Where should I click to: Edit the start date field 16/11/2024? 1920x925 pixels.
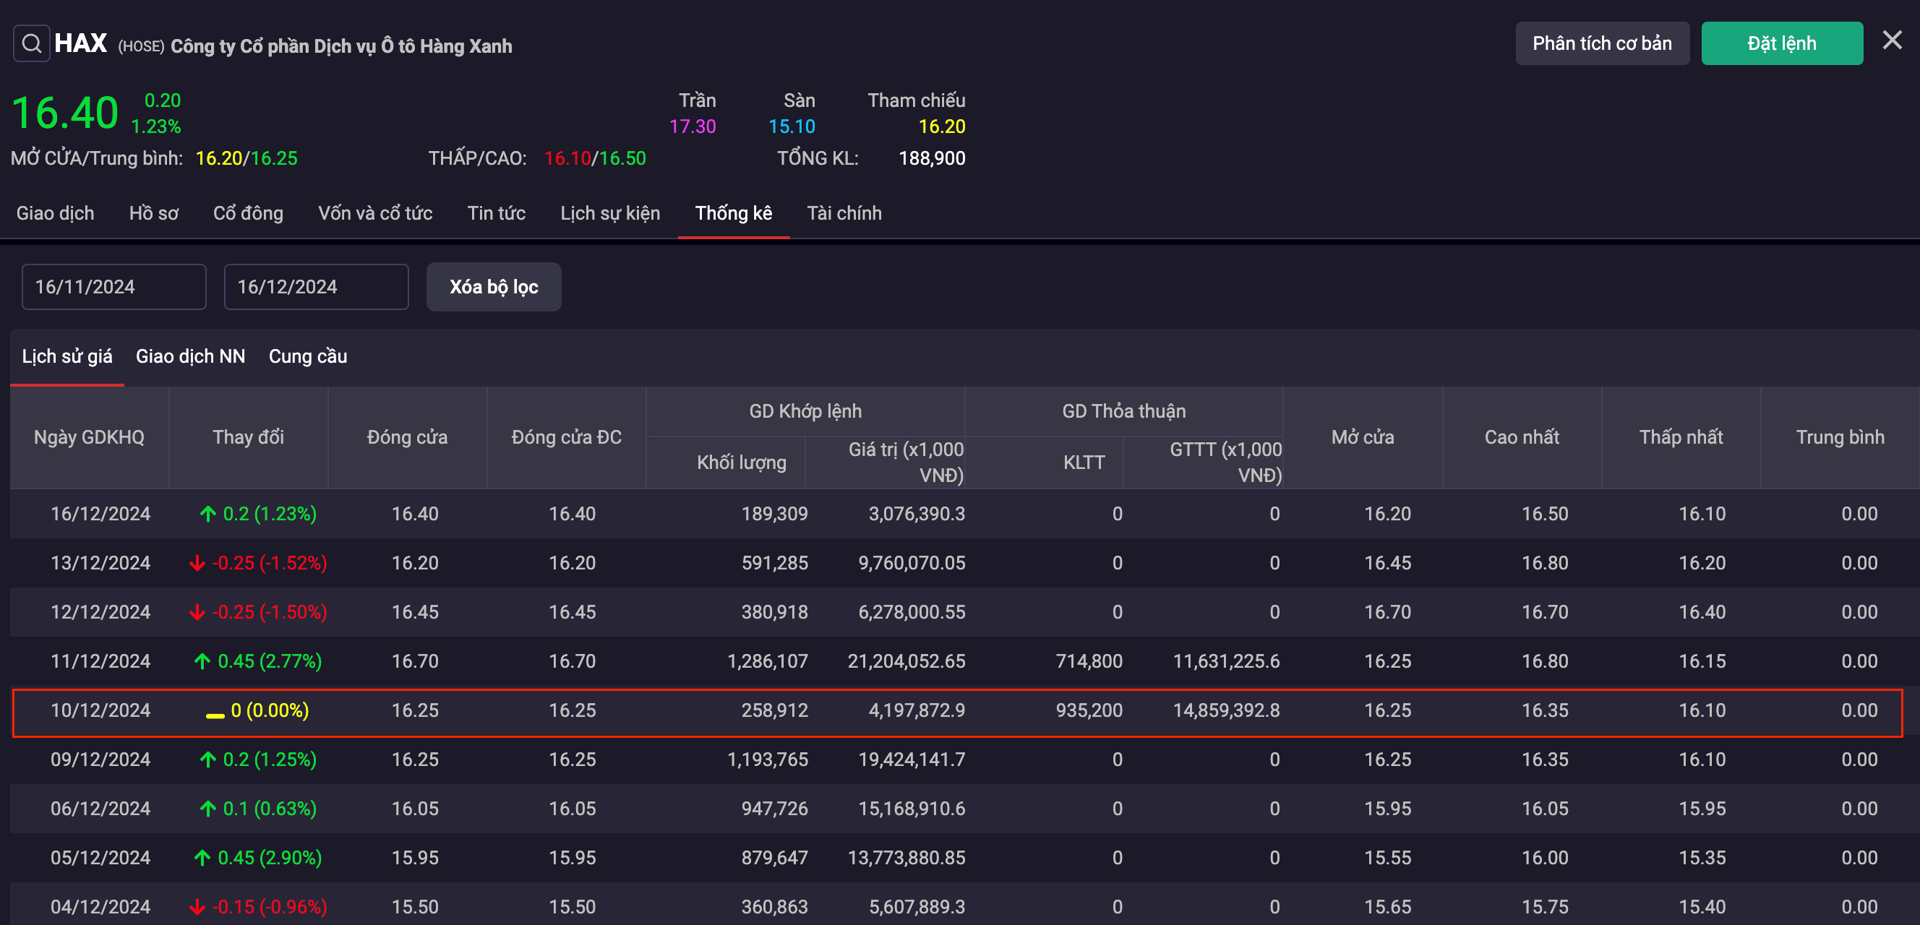(x=114, y=287)
